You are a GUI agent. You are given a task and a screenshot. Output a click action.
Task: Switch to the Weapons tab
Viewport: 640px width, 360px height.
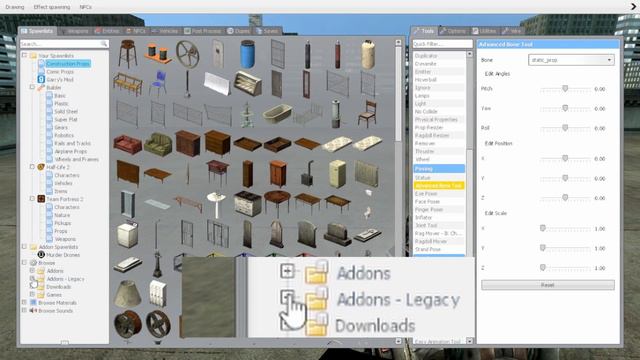click(75, 31)
